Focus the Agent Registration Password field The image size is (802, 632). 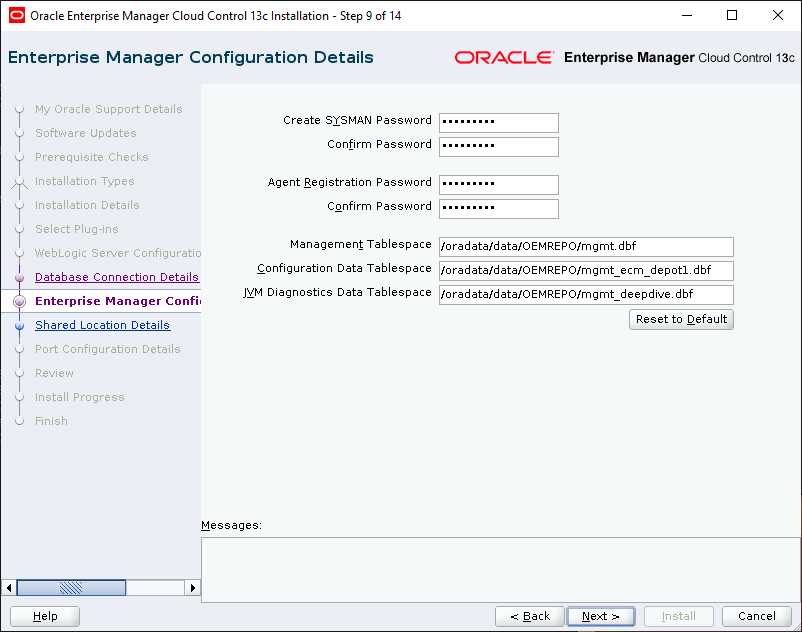pos(499,184)
